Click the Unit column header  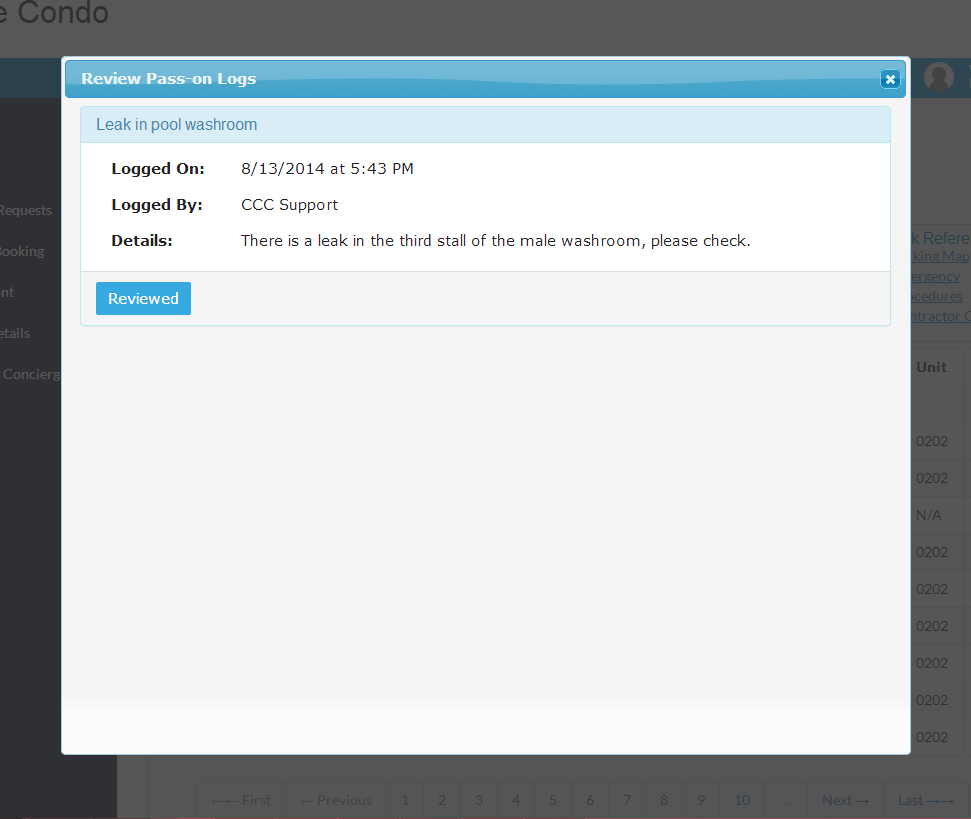[931, 367]
